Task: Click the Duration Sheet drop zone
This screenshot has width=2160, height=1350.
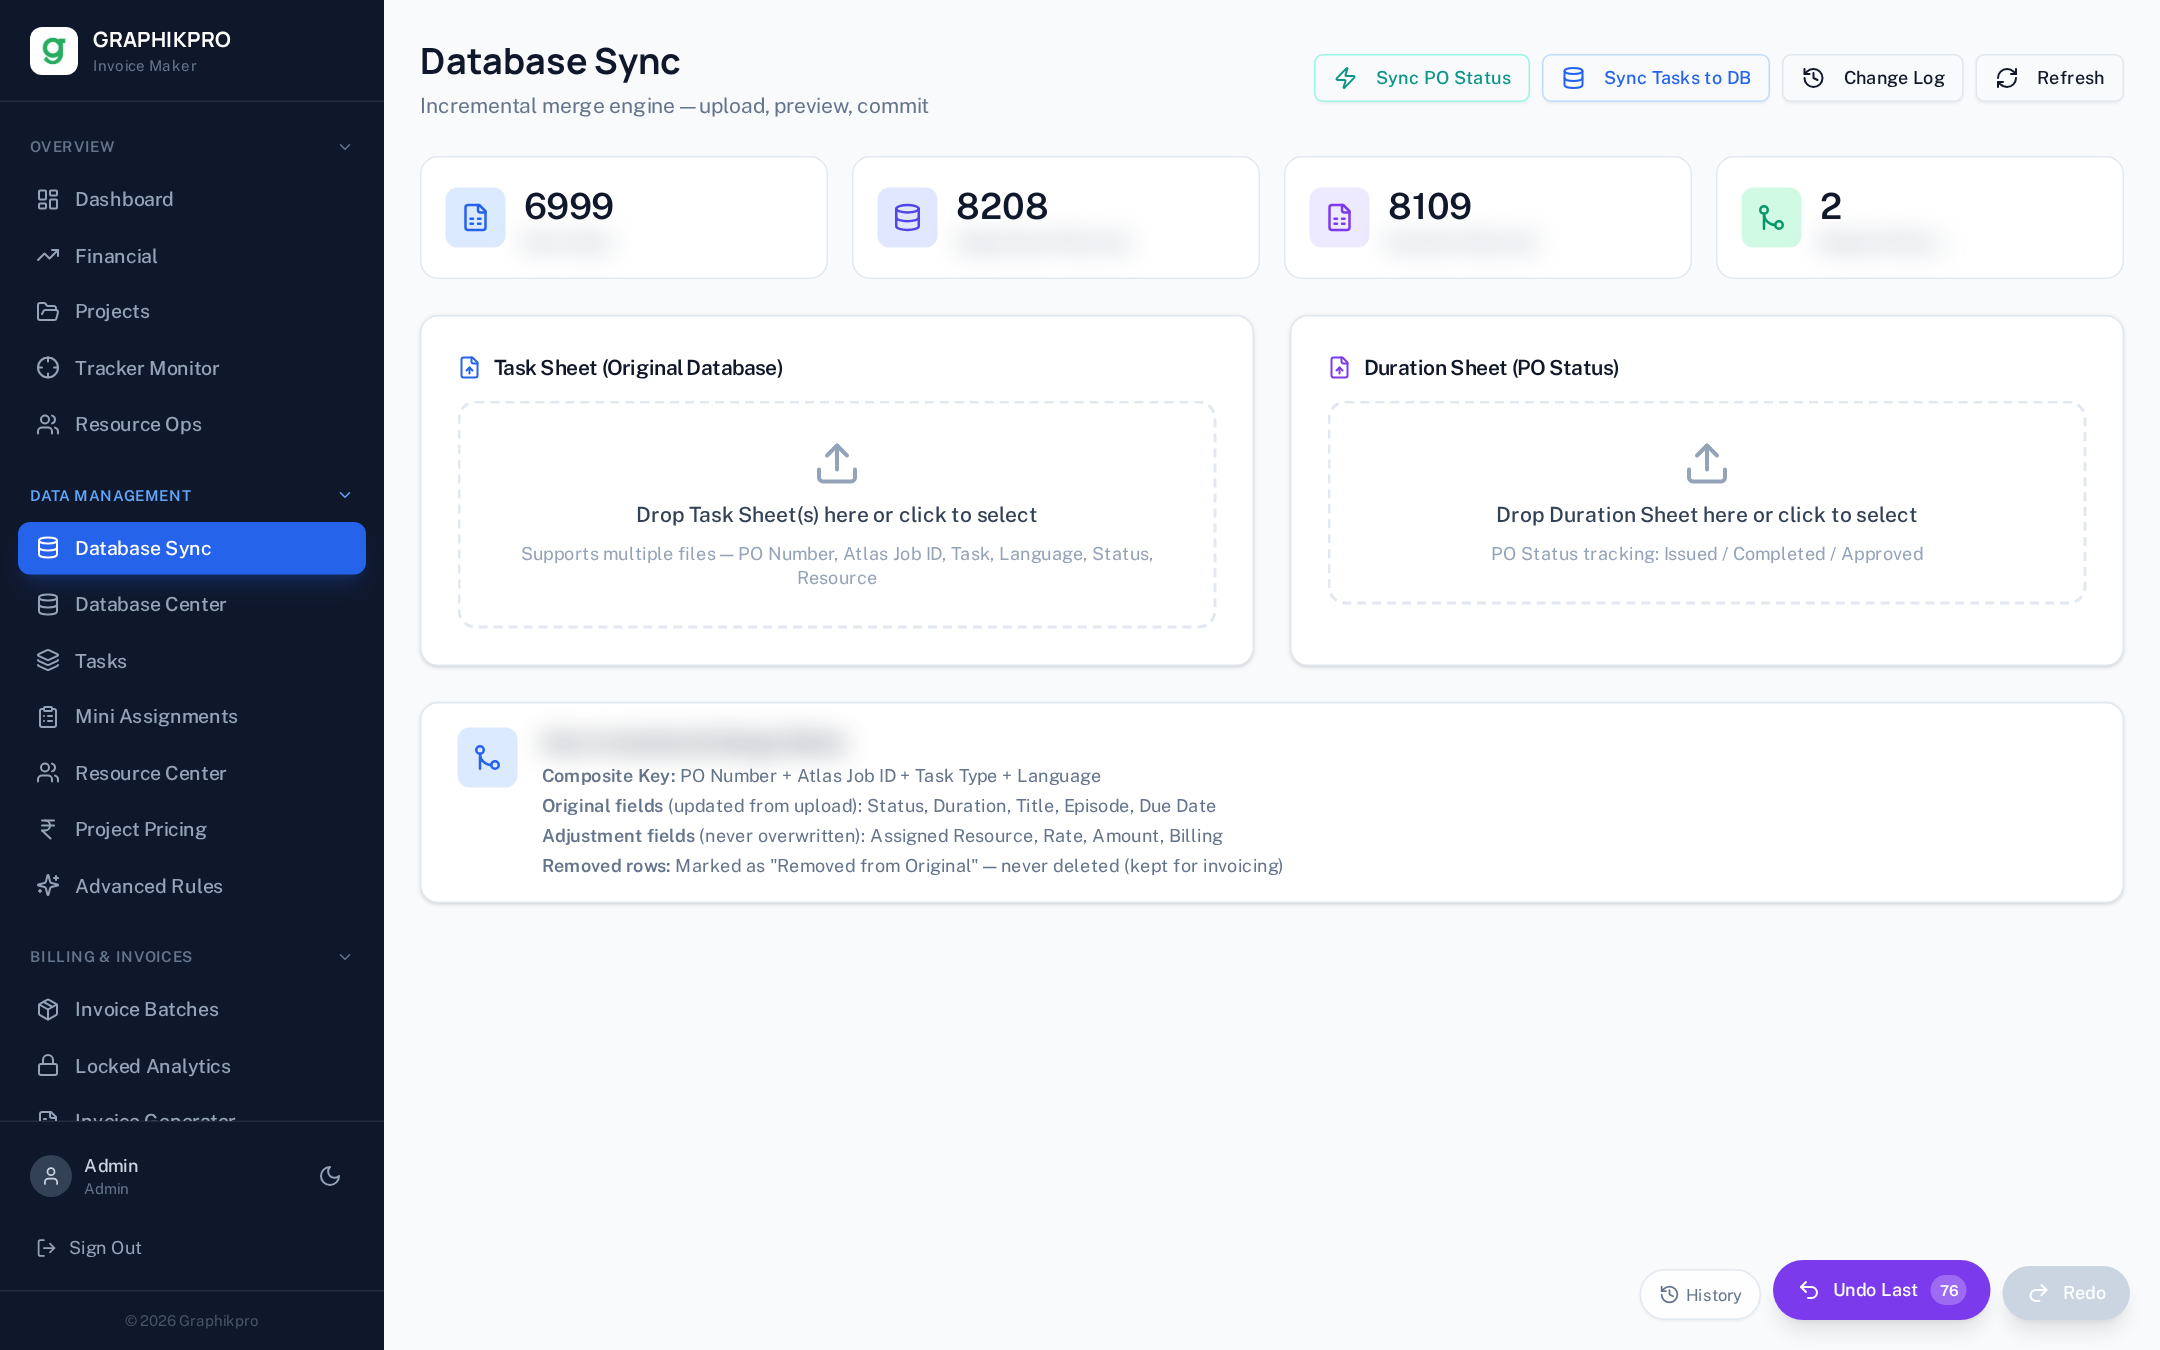Action: tap(1707, 503)
